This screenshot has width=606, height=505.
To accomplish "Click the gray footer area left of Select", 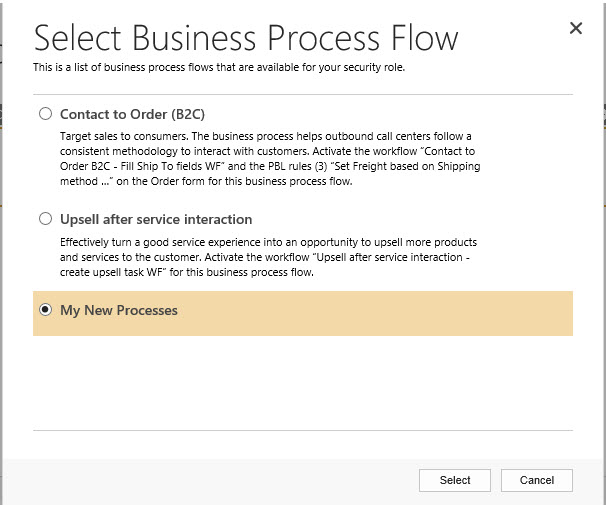I will click(200, 480).
